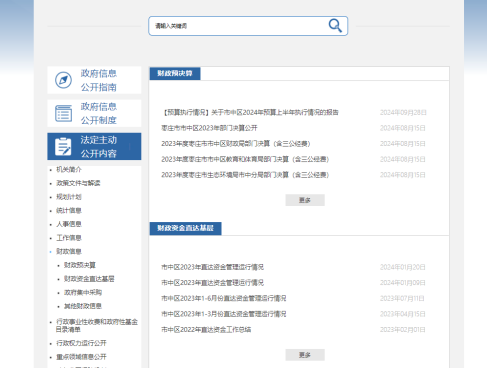This screenshot has width=487, height=369.
Task: Select the 财政资金直达基层 section tab
Action: [185, 228]
